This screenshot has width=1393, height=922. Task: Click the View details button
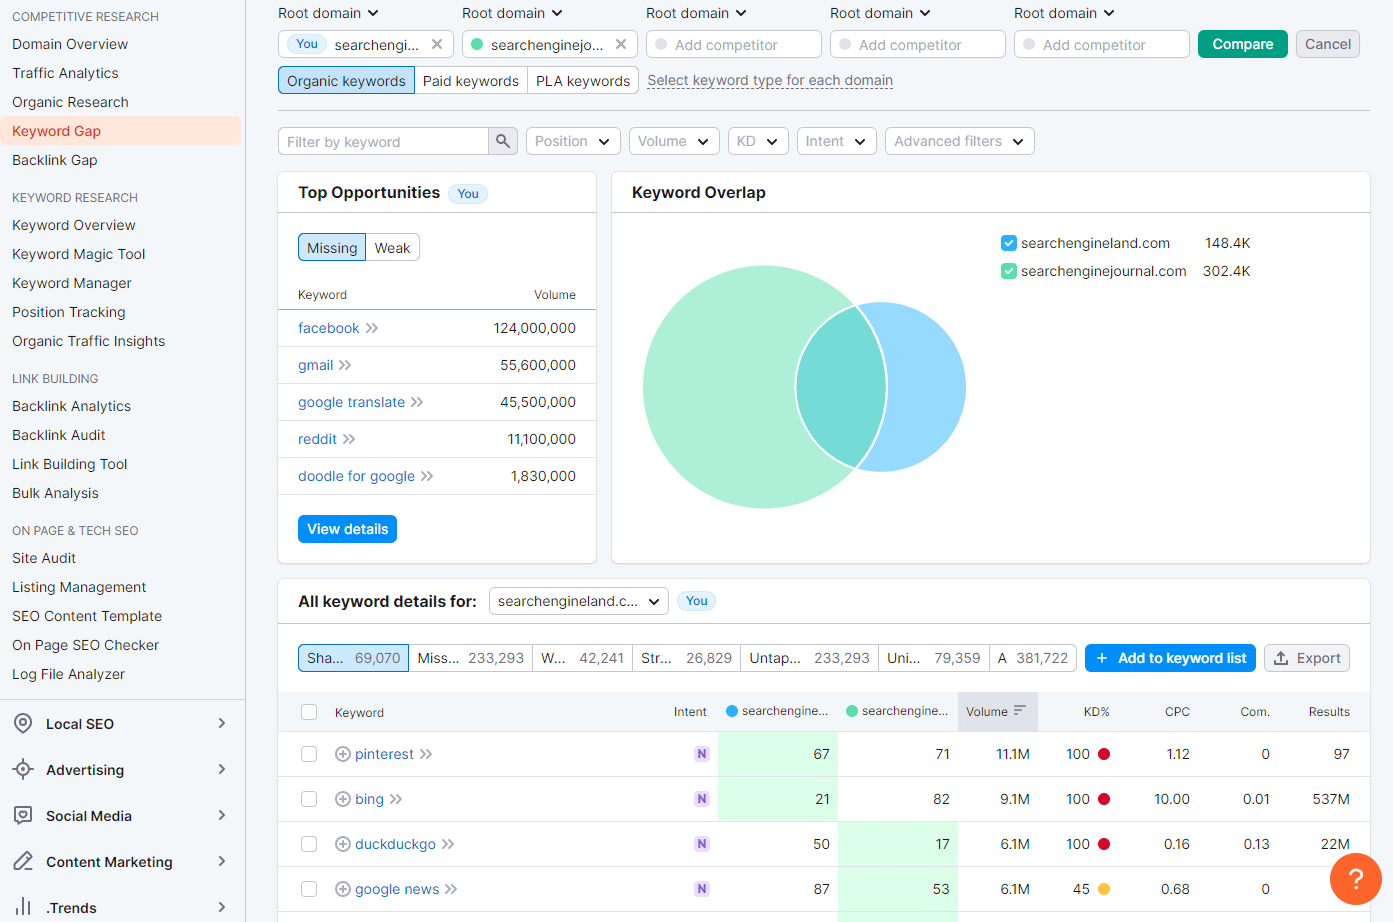347,529
